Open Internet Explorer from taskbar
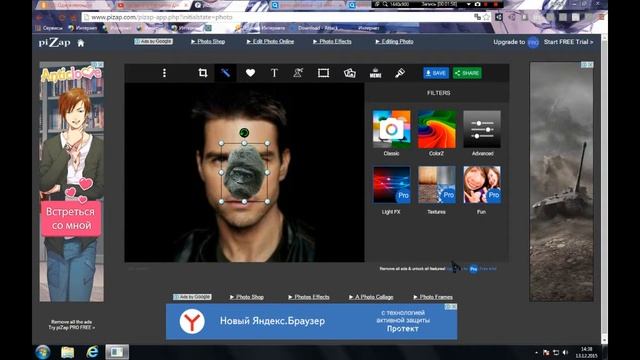640x360 pixels. click(92, 352)
